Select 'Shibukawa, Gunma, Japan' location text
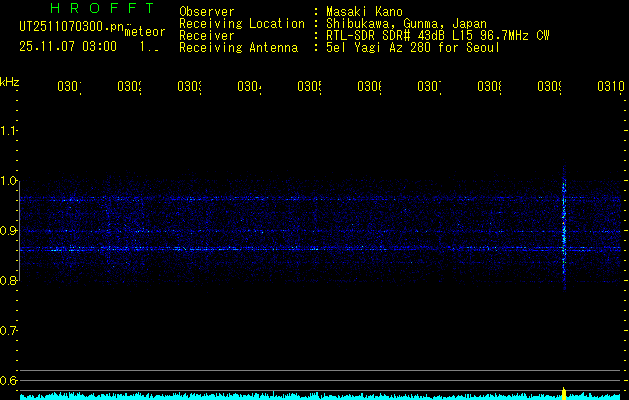Screen dimensions: 629x400 (x=406, y=24)
